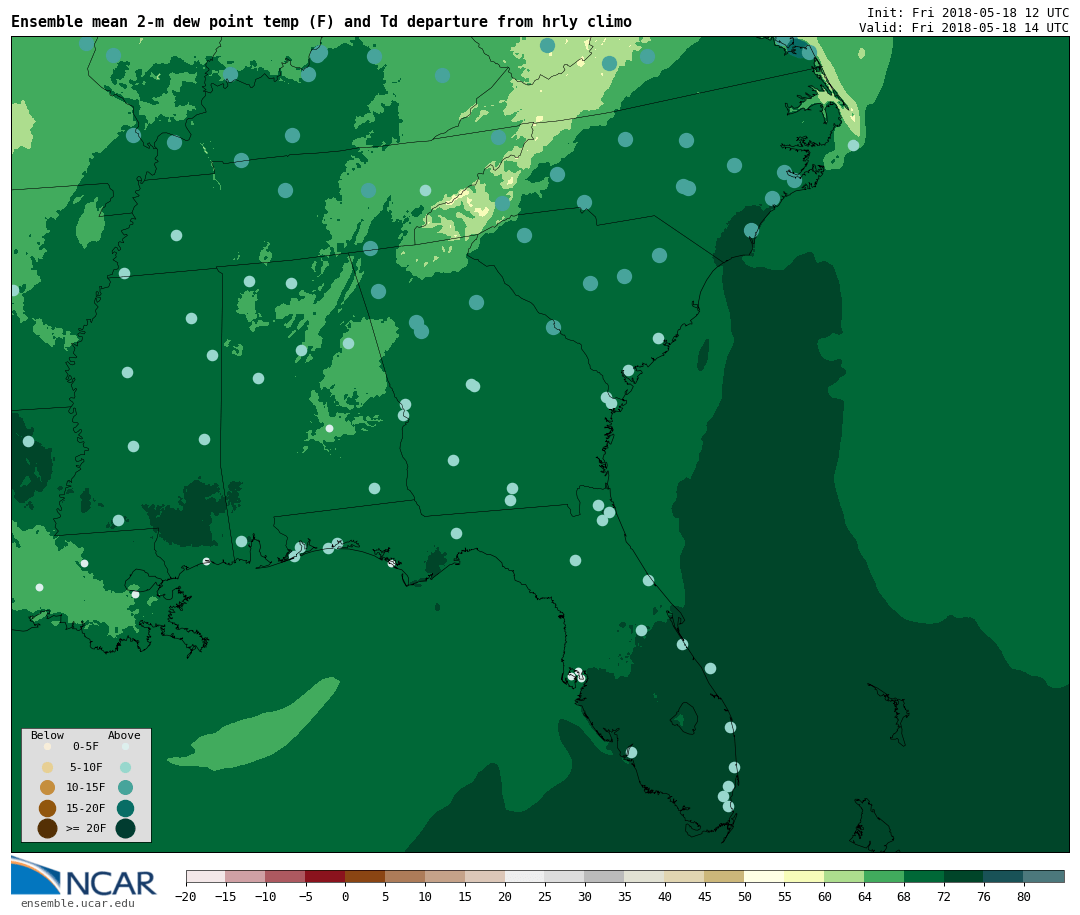The width and height of the screenshot is (1080, 915).
Task: Select the Below >= 20F dark brown circle
Action: coord(48,828)
